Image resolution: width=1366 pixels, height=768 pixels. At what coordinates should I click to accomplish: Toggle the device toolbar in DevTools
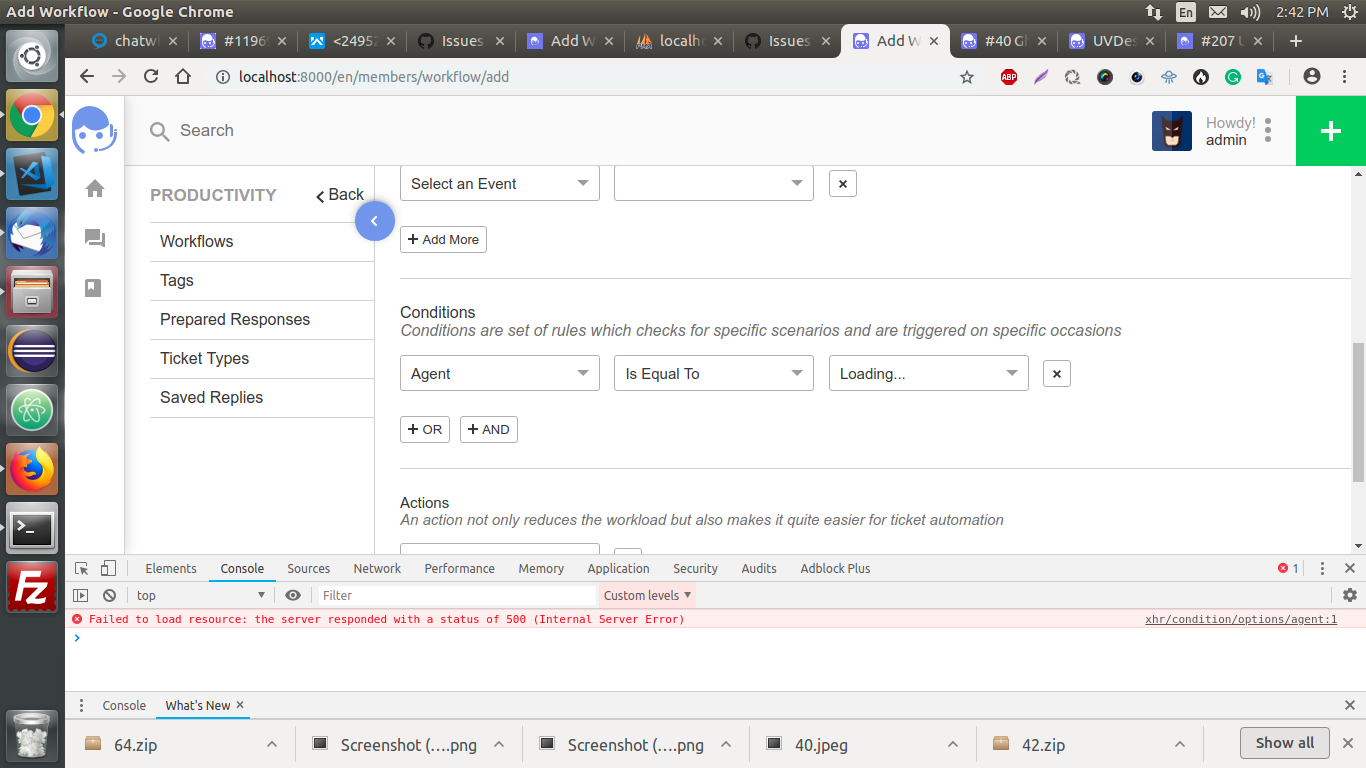109,567
